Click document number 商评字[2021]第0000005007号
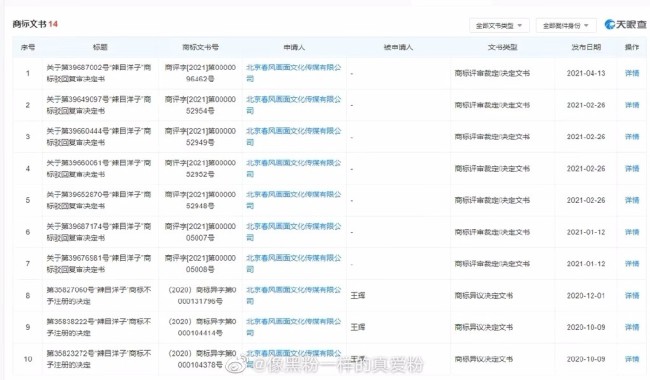 coord(200,232)
